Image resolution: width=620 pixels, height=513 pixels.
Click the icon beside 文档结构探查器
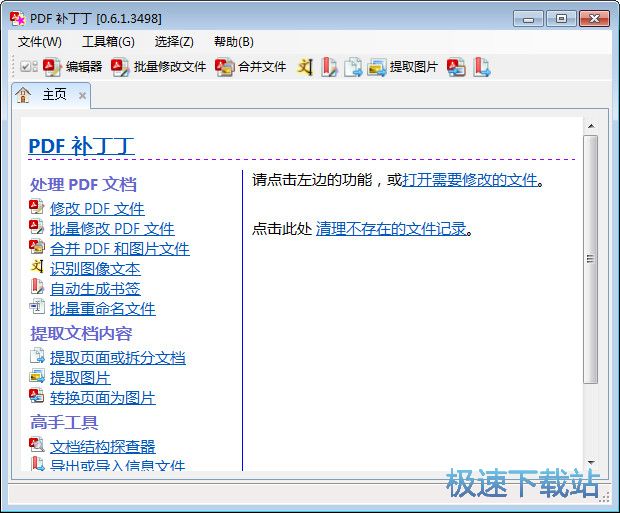click(x=37, y=445)
